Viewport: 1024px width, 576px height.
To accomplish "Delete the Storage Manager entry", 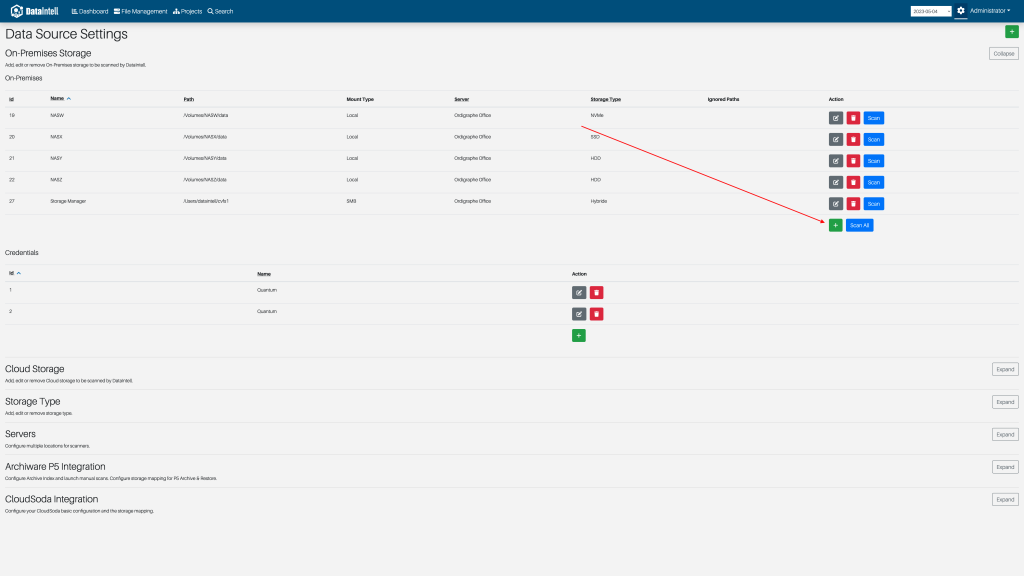I will coord(853,204).
